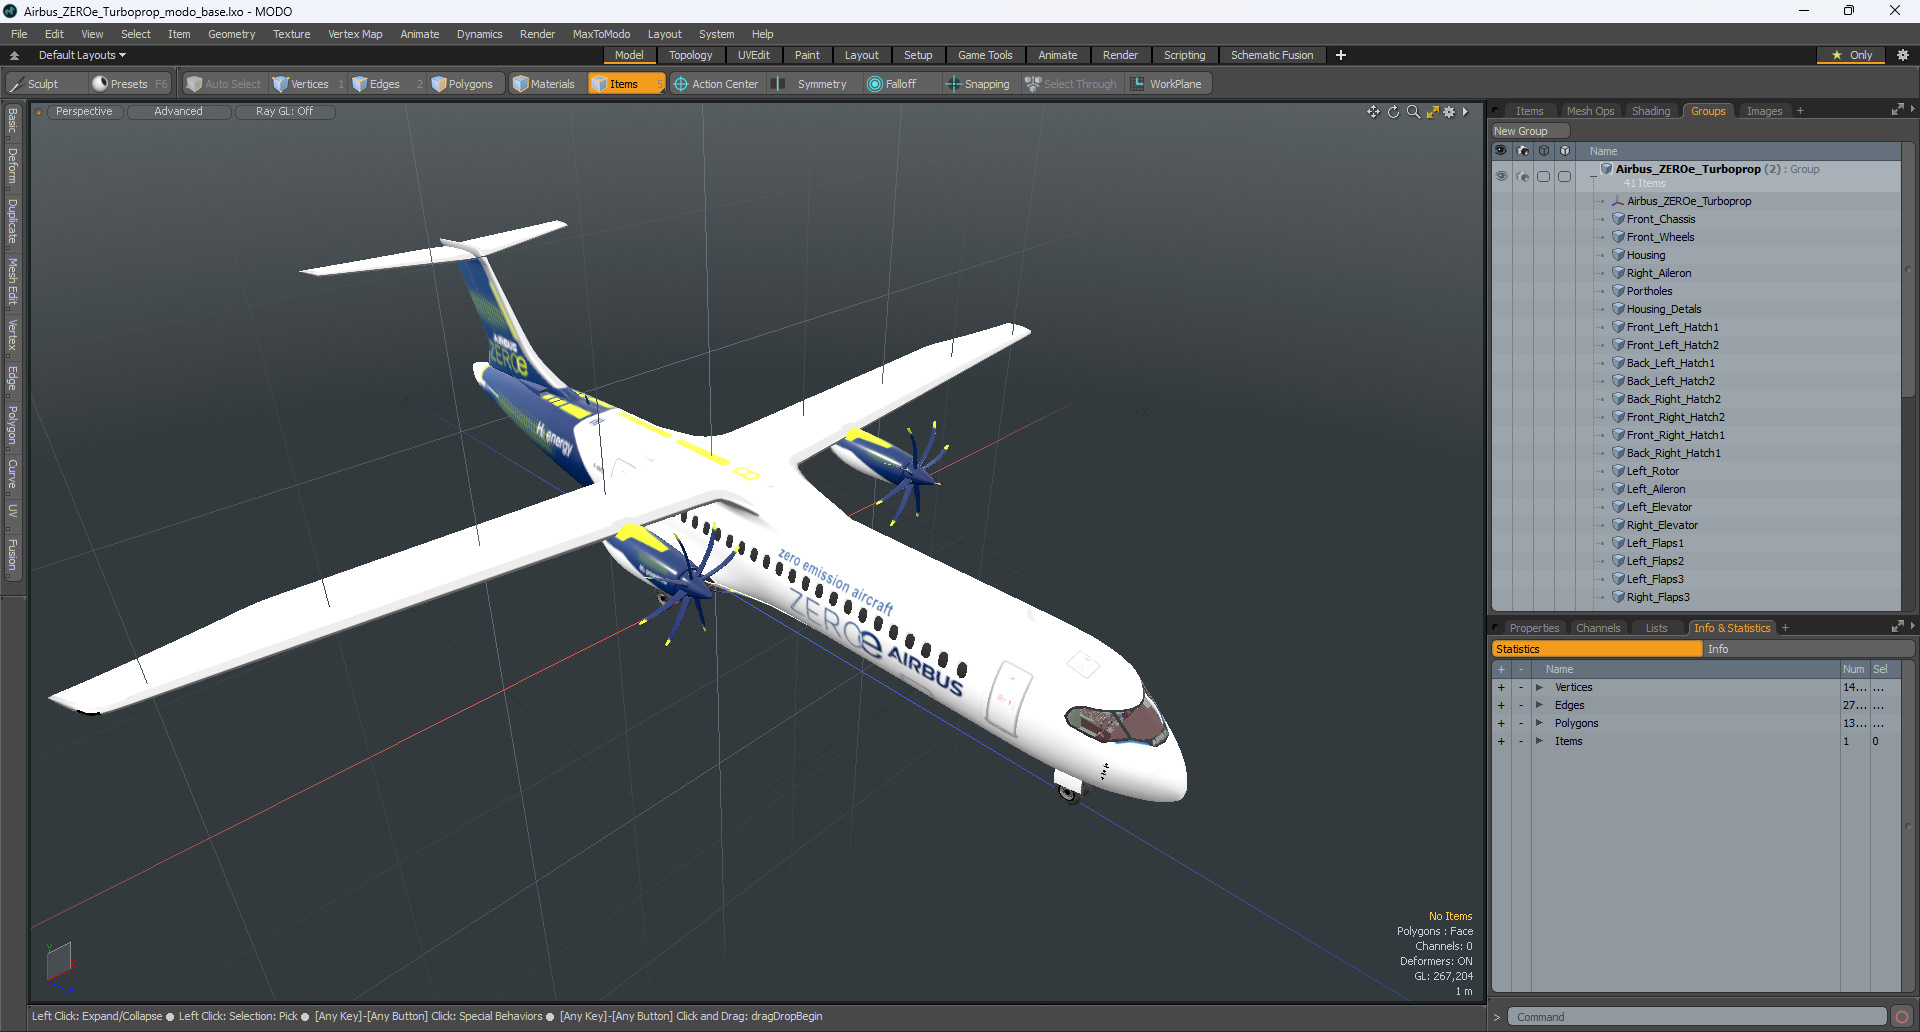Toggle first checkbox in Airbus_ZEROe_Turboprop group row
Viewport: 1920px width, 1032px height.
[x=1544, y=176]
